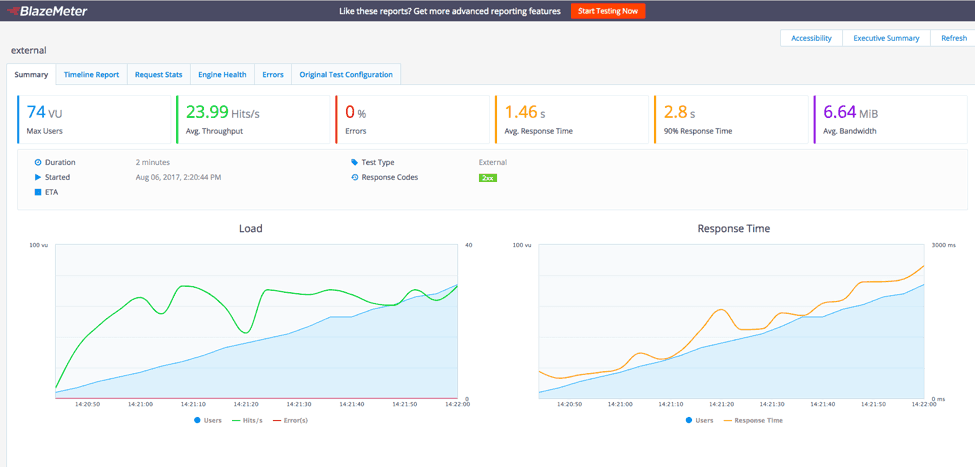
Task: Click the Response Codes icon
Action: [354, 177]
